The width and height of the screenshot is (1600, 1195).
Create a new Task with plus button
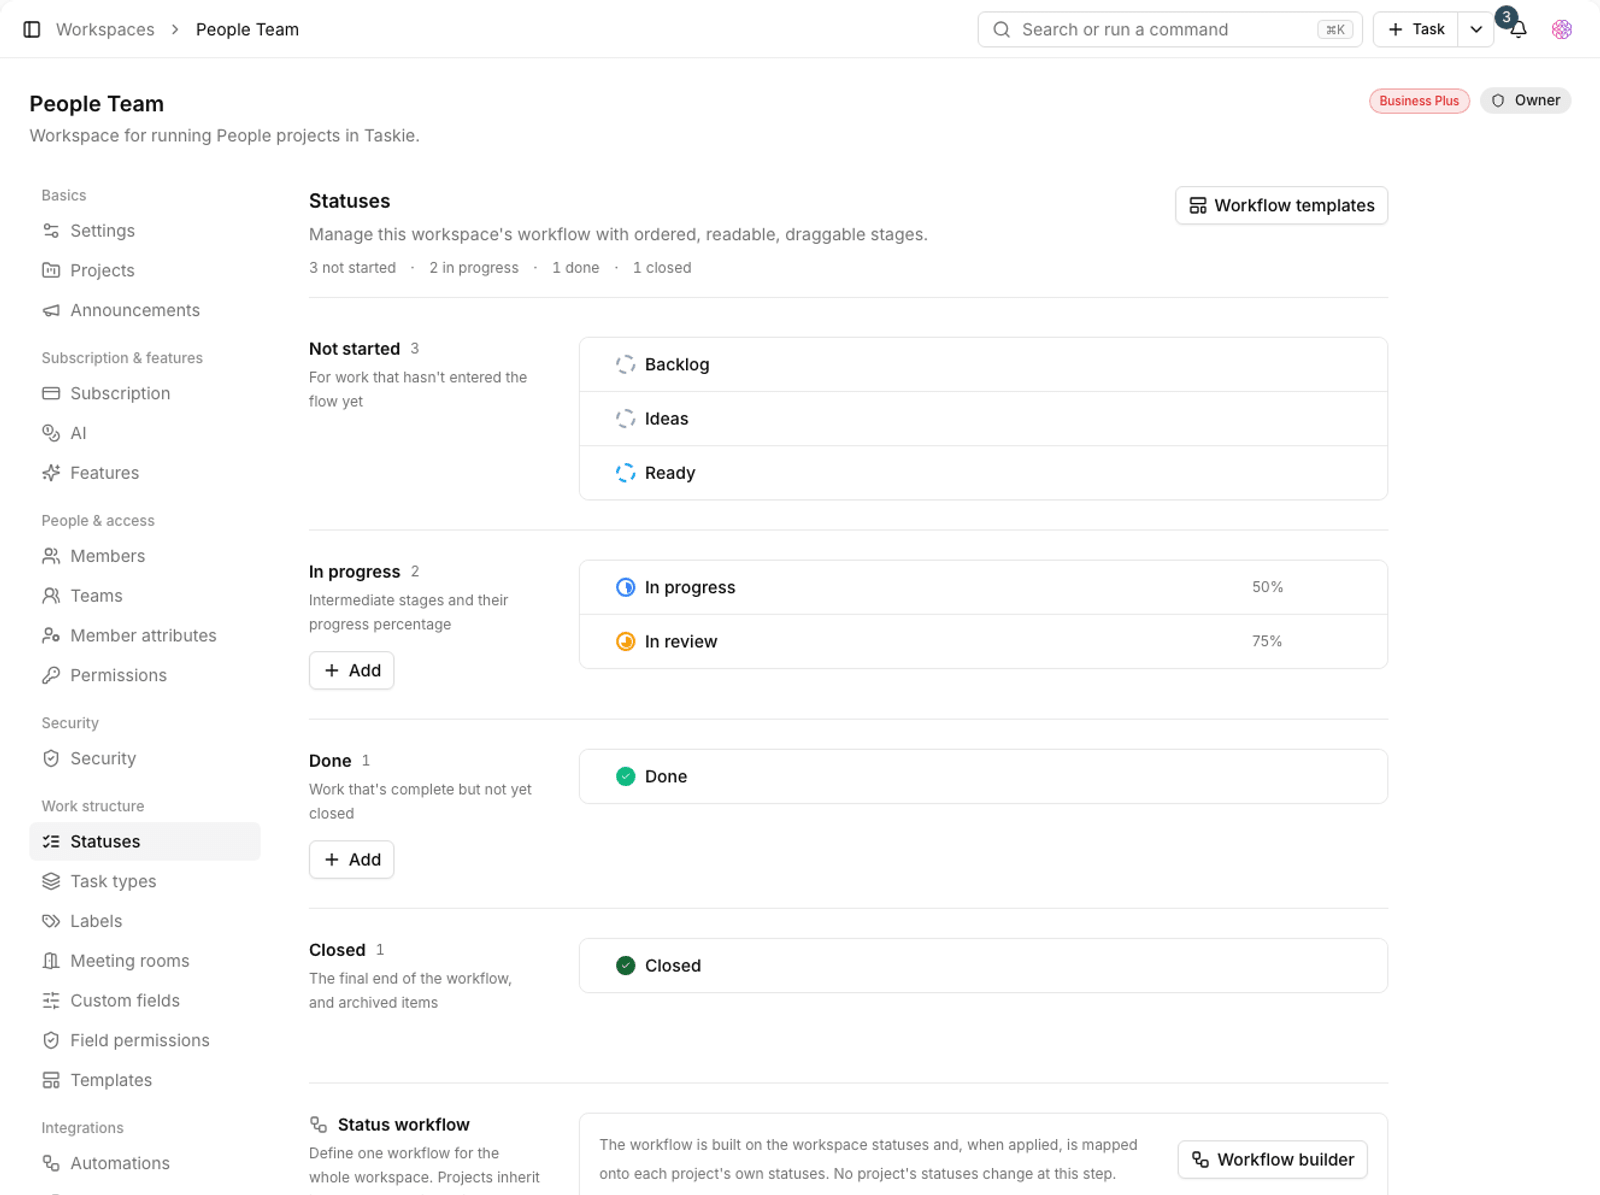1415,29
